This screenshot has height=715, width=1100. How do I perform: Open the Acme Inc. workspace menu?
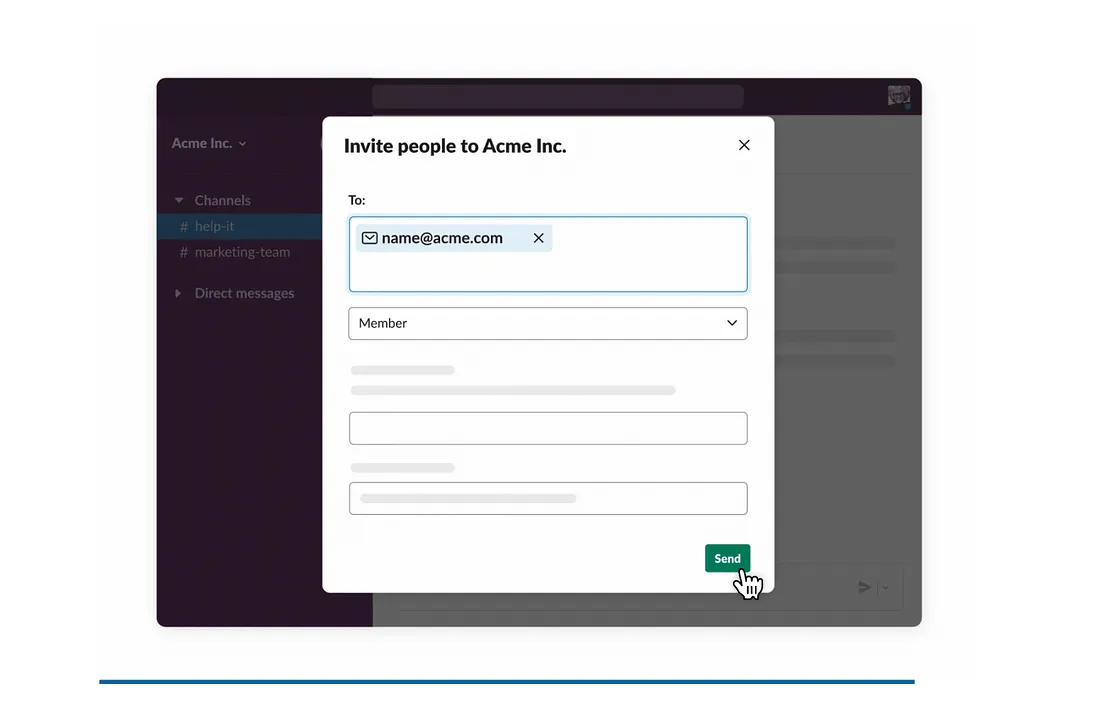pyautogui.click(x=209, y=143)
